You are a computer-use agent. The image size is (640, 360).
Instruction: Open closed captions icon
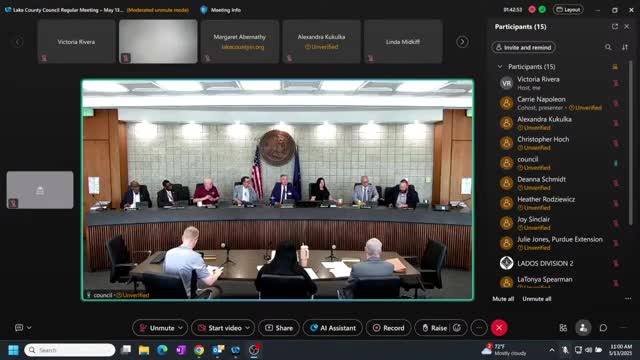tap(19, 327)
